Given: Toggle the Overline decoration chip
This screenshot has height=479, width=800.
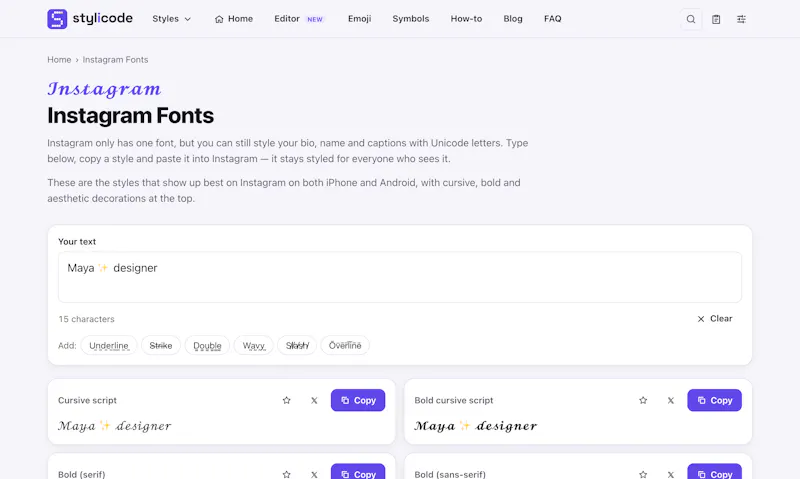Looking at the screenshot, I should click(345, 345).
